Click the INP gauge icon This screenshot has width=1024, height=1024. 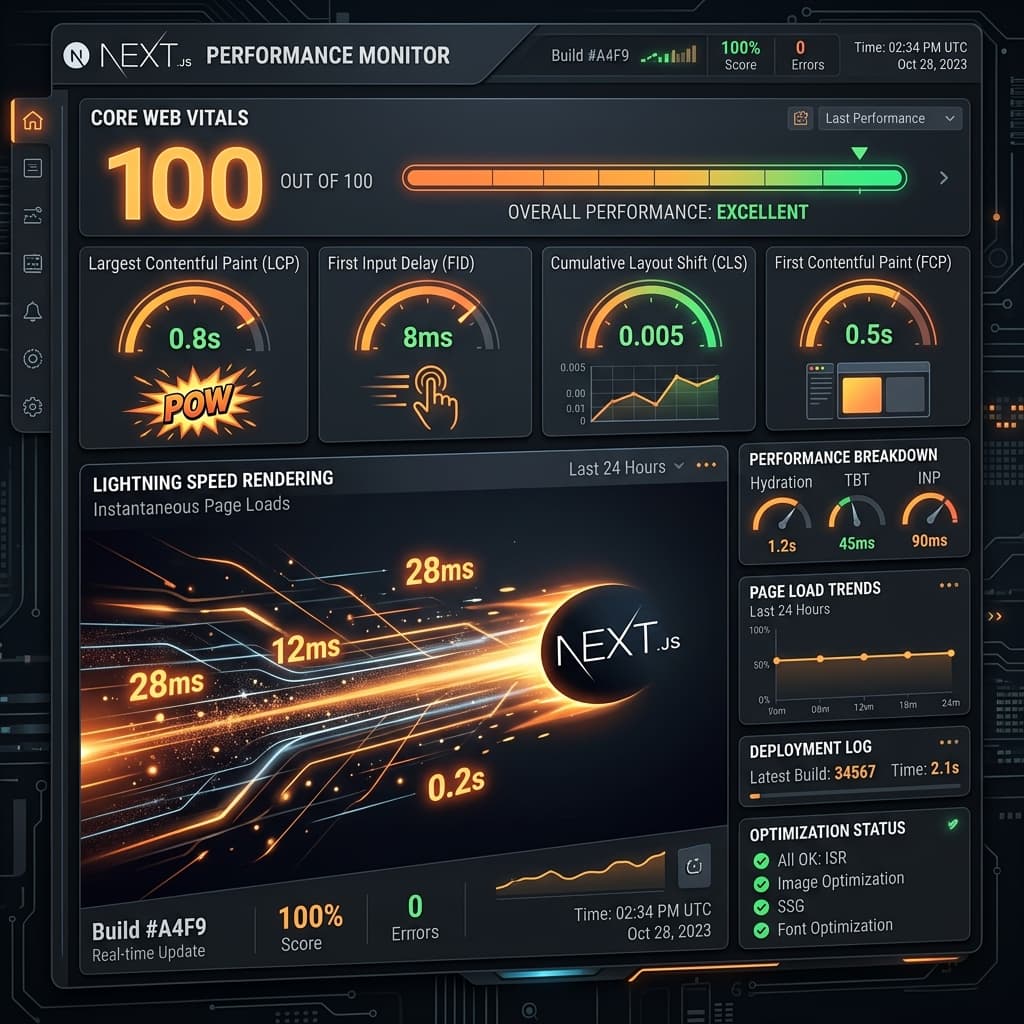pos(929,509)
